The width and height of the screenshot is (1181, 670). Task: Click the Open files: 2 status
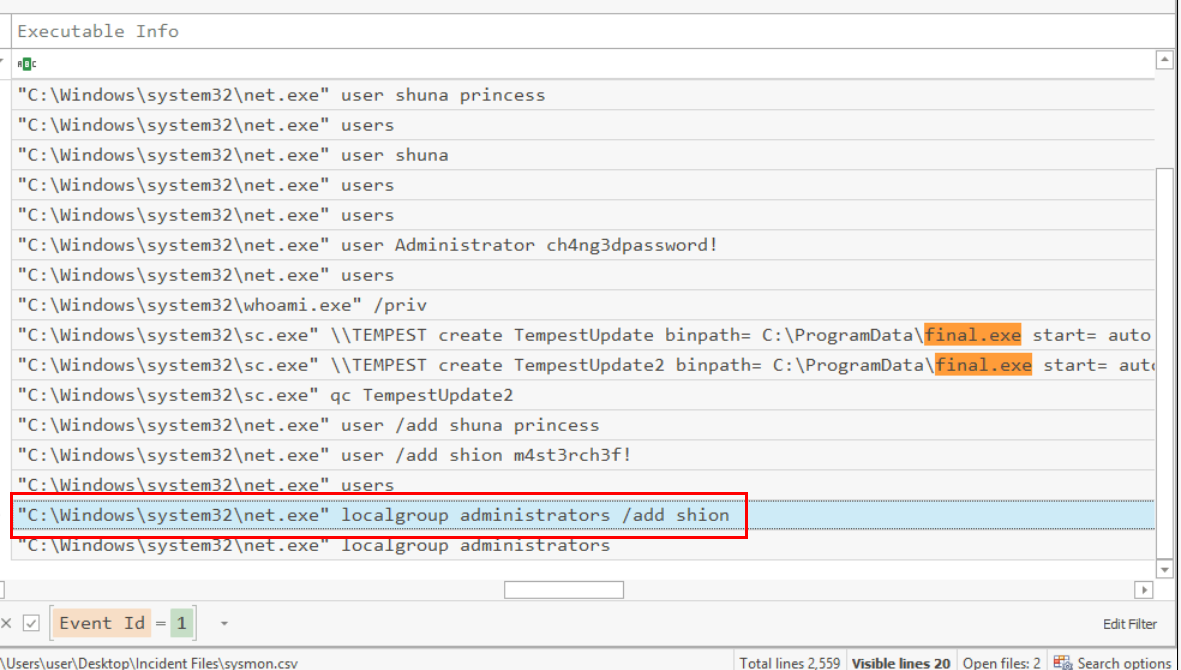[x=1001, y=662]
